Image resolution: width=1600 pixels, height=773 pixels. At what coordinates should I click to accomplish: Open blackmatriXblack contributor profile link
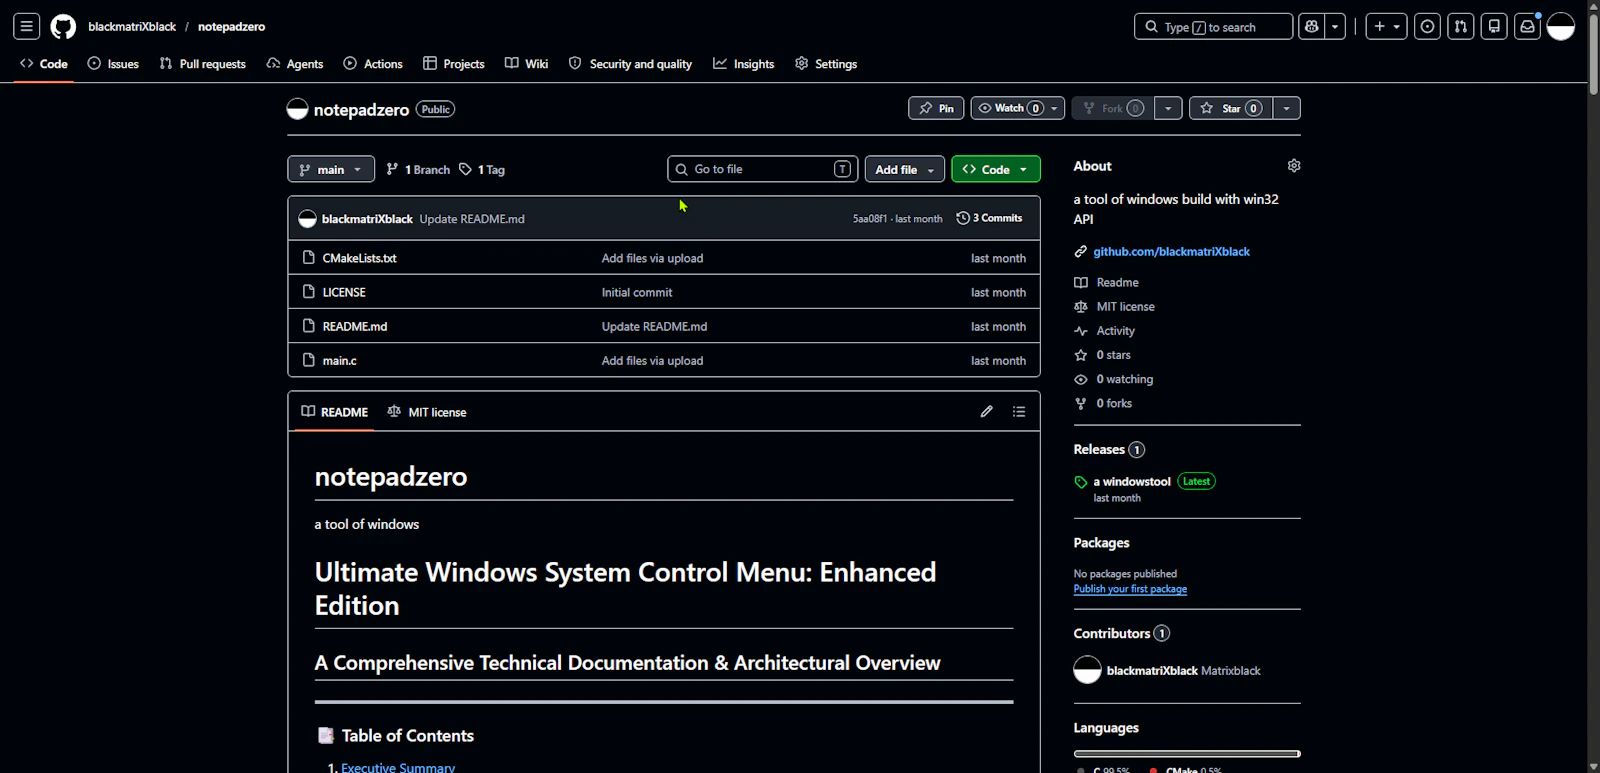pyautogui.click(x=1152, y=671)
